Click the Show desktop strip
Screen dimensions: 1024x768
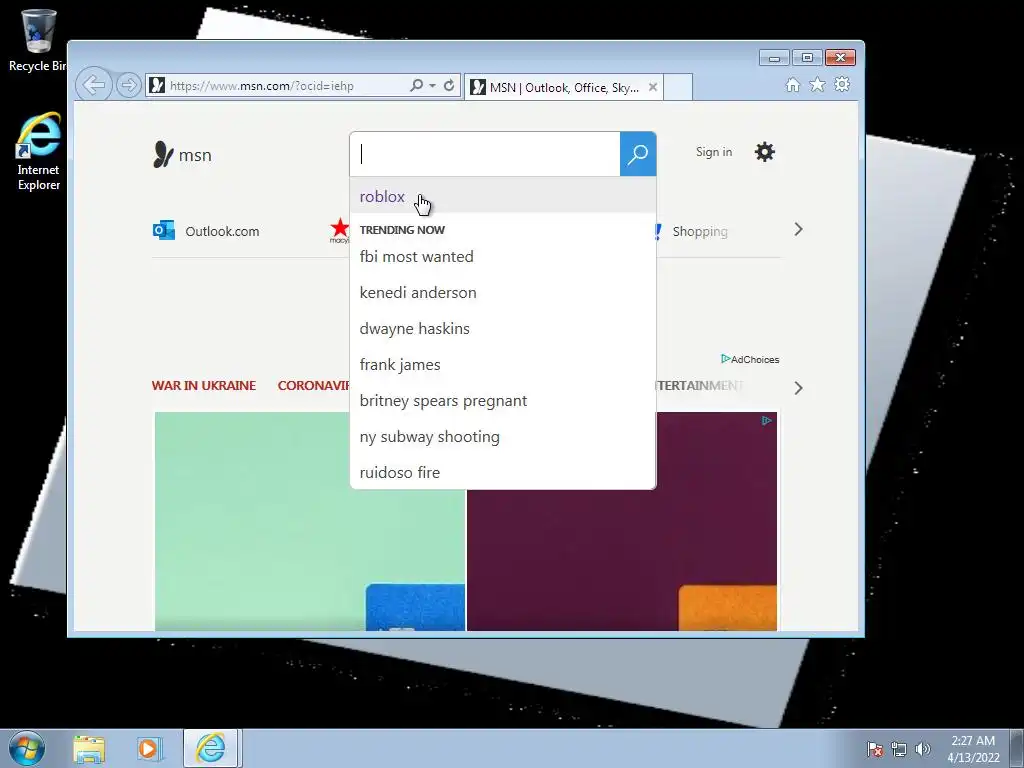point(1017,748)
